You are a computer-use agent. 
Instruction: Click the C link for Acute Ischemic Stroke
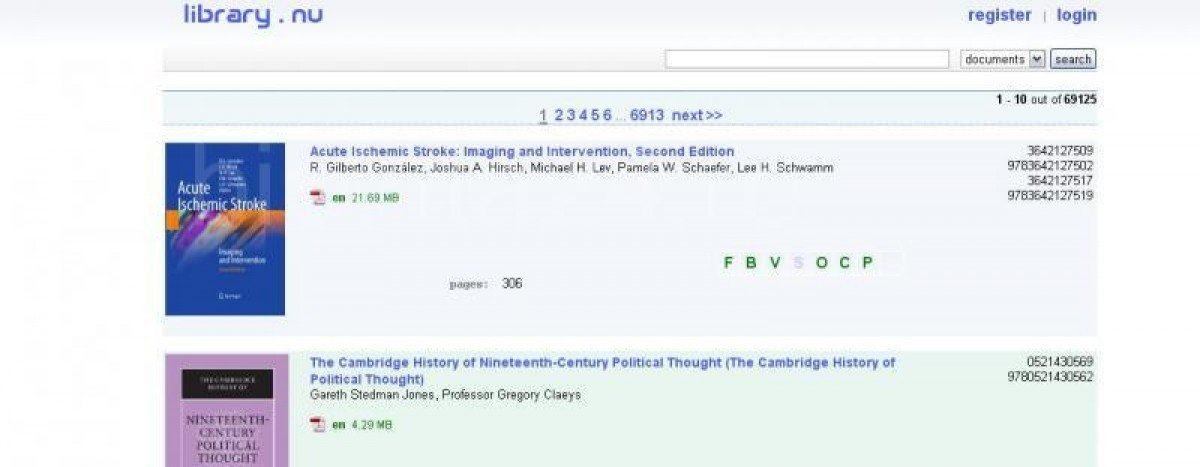844,263
